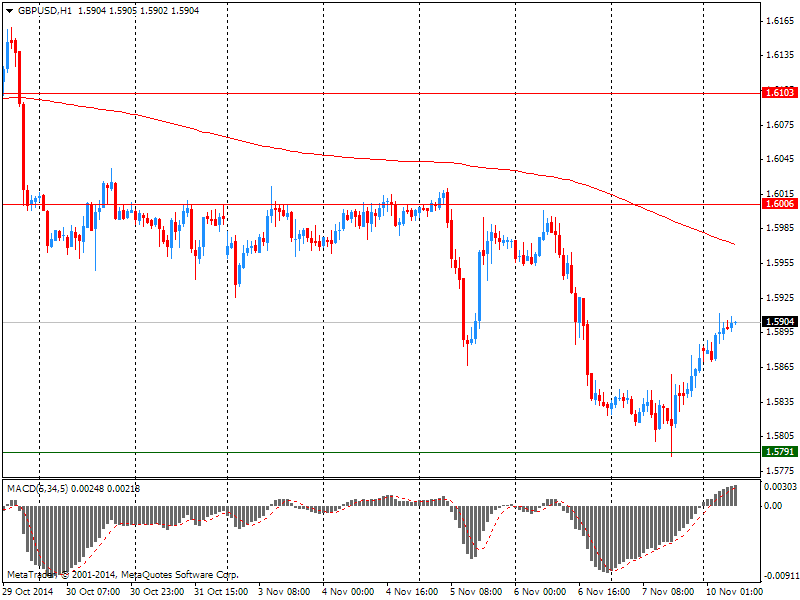Click the 29 Oct 2014 time label
Image resolution: width=800 pixels, height=600 pixels.
tap(29, 591)
